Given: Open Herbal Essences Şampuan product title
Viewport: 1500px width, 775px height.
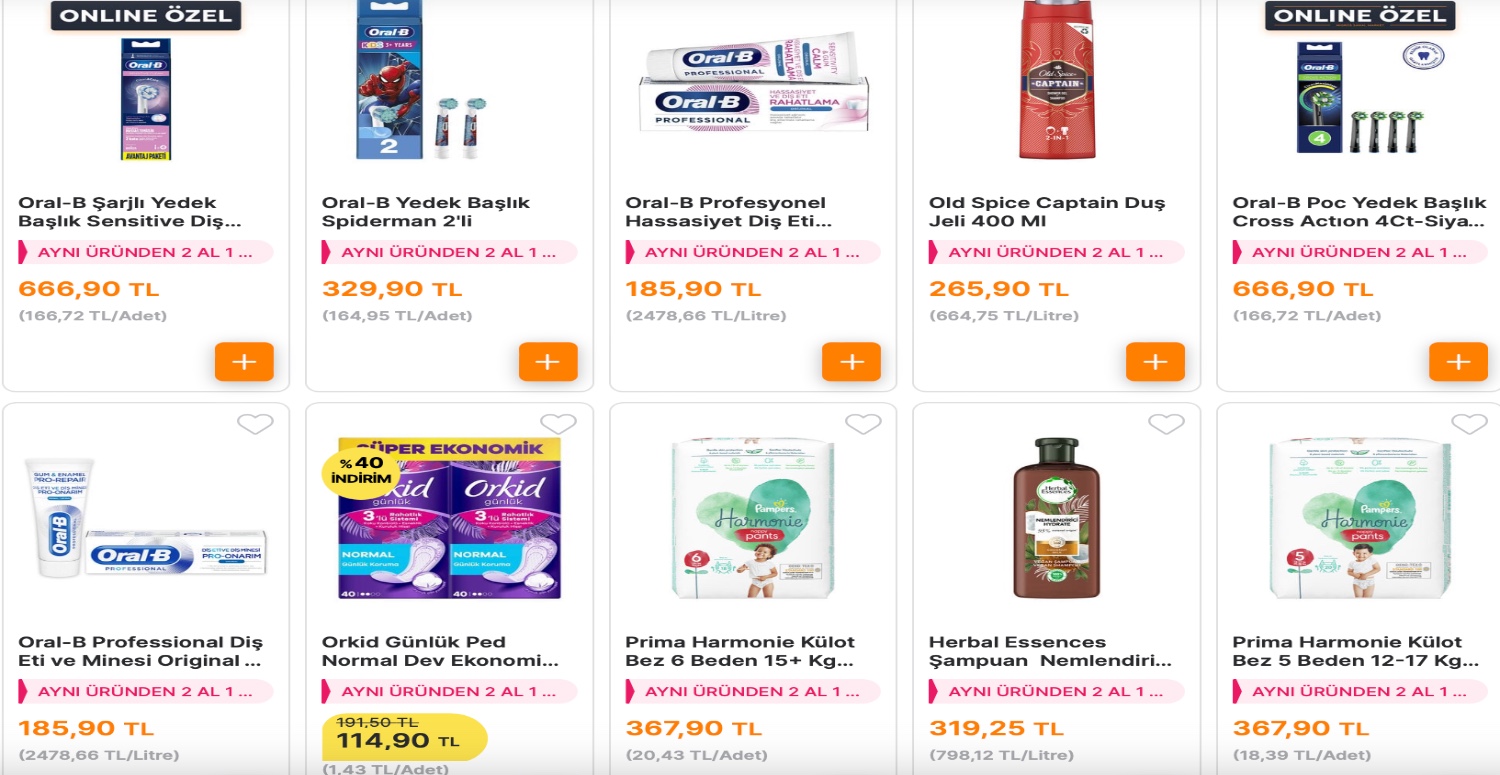Looking at the screenshot, I should 1049,651.
